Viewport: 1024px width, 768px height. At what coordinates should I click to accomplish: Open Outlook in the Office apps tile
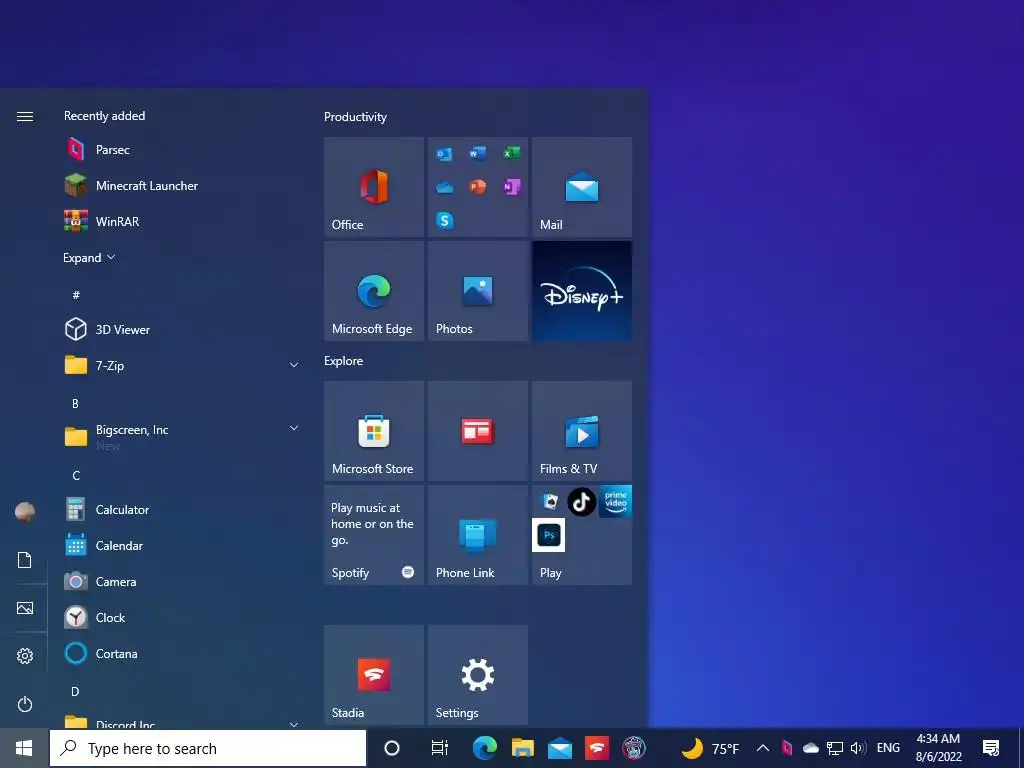444,154
